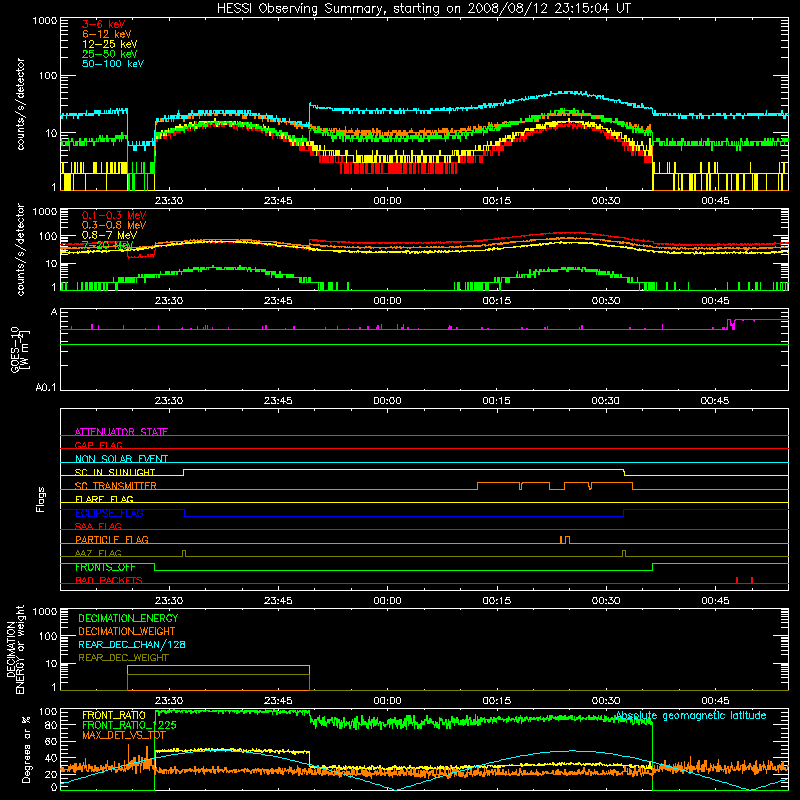
Task: Select the 00:30 time label under the Flags panel
Action: point(606,601)
